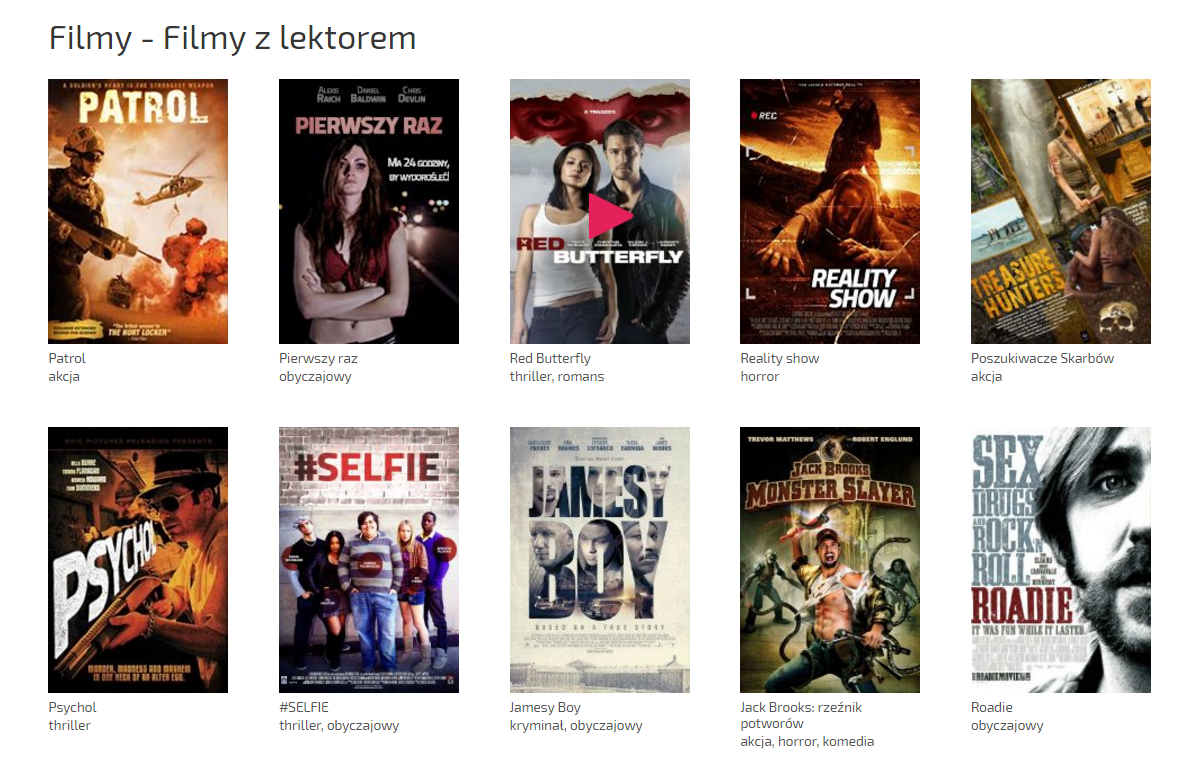Click the Jack Brooks: rzeźnik potworów title
Screen dimensions: 1193x761
[801, 715]
